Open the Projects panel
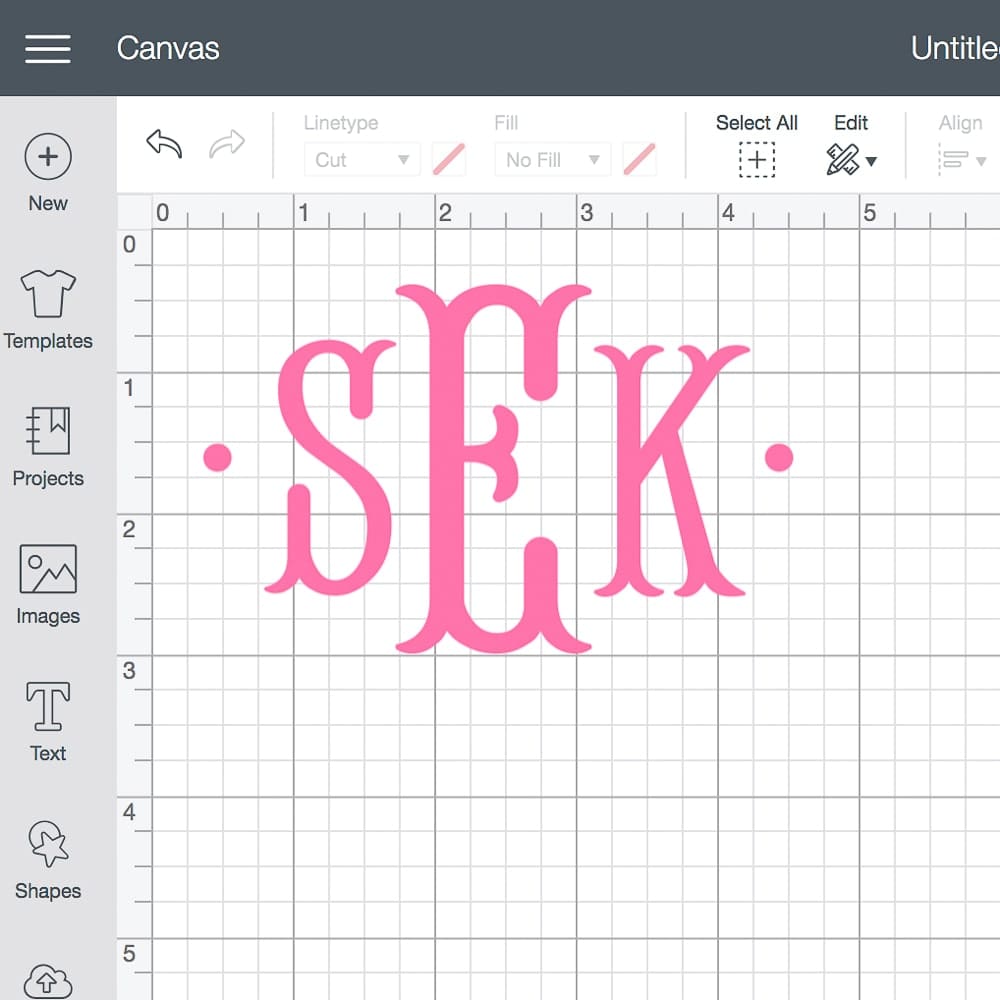 [48, 447]
